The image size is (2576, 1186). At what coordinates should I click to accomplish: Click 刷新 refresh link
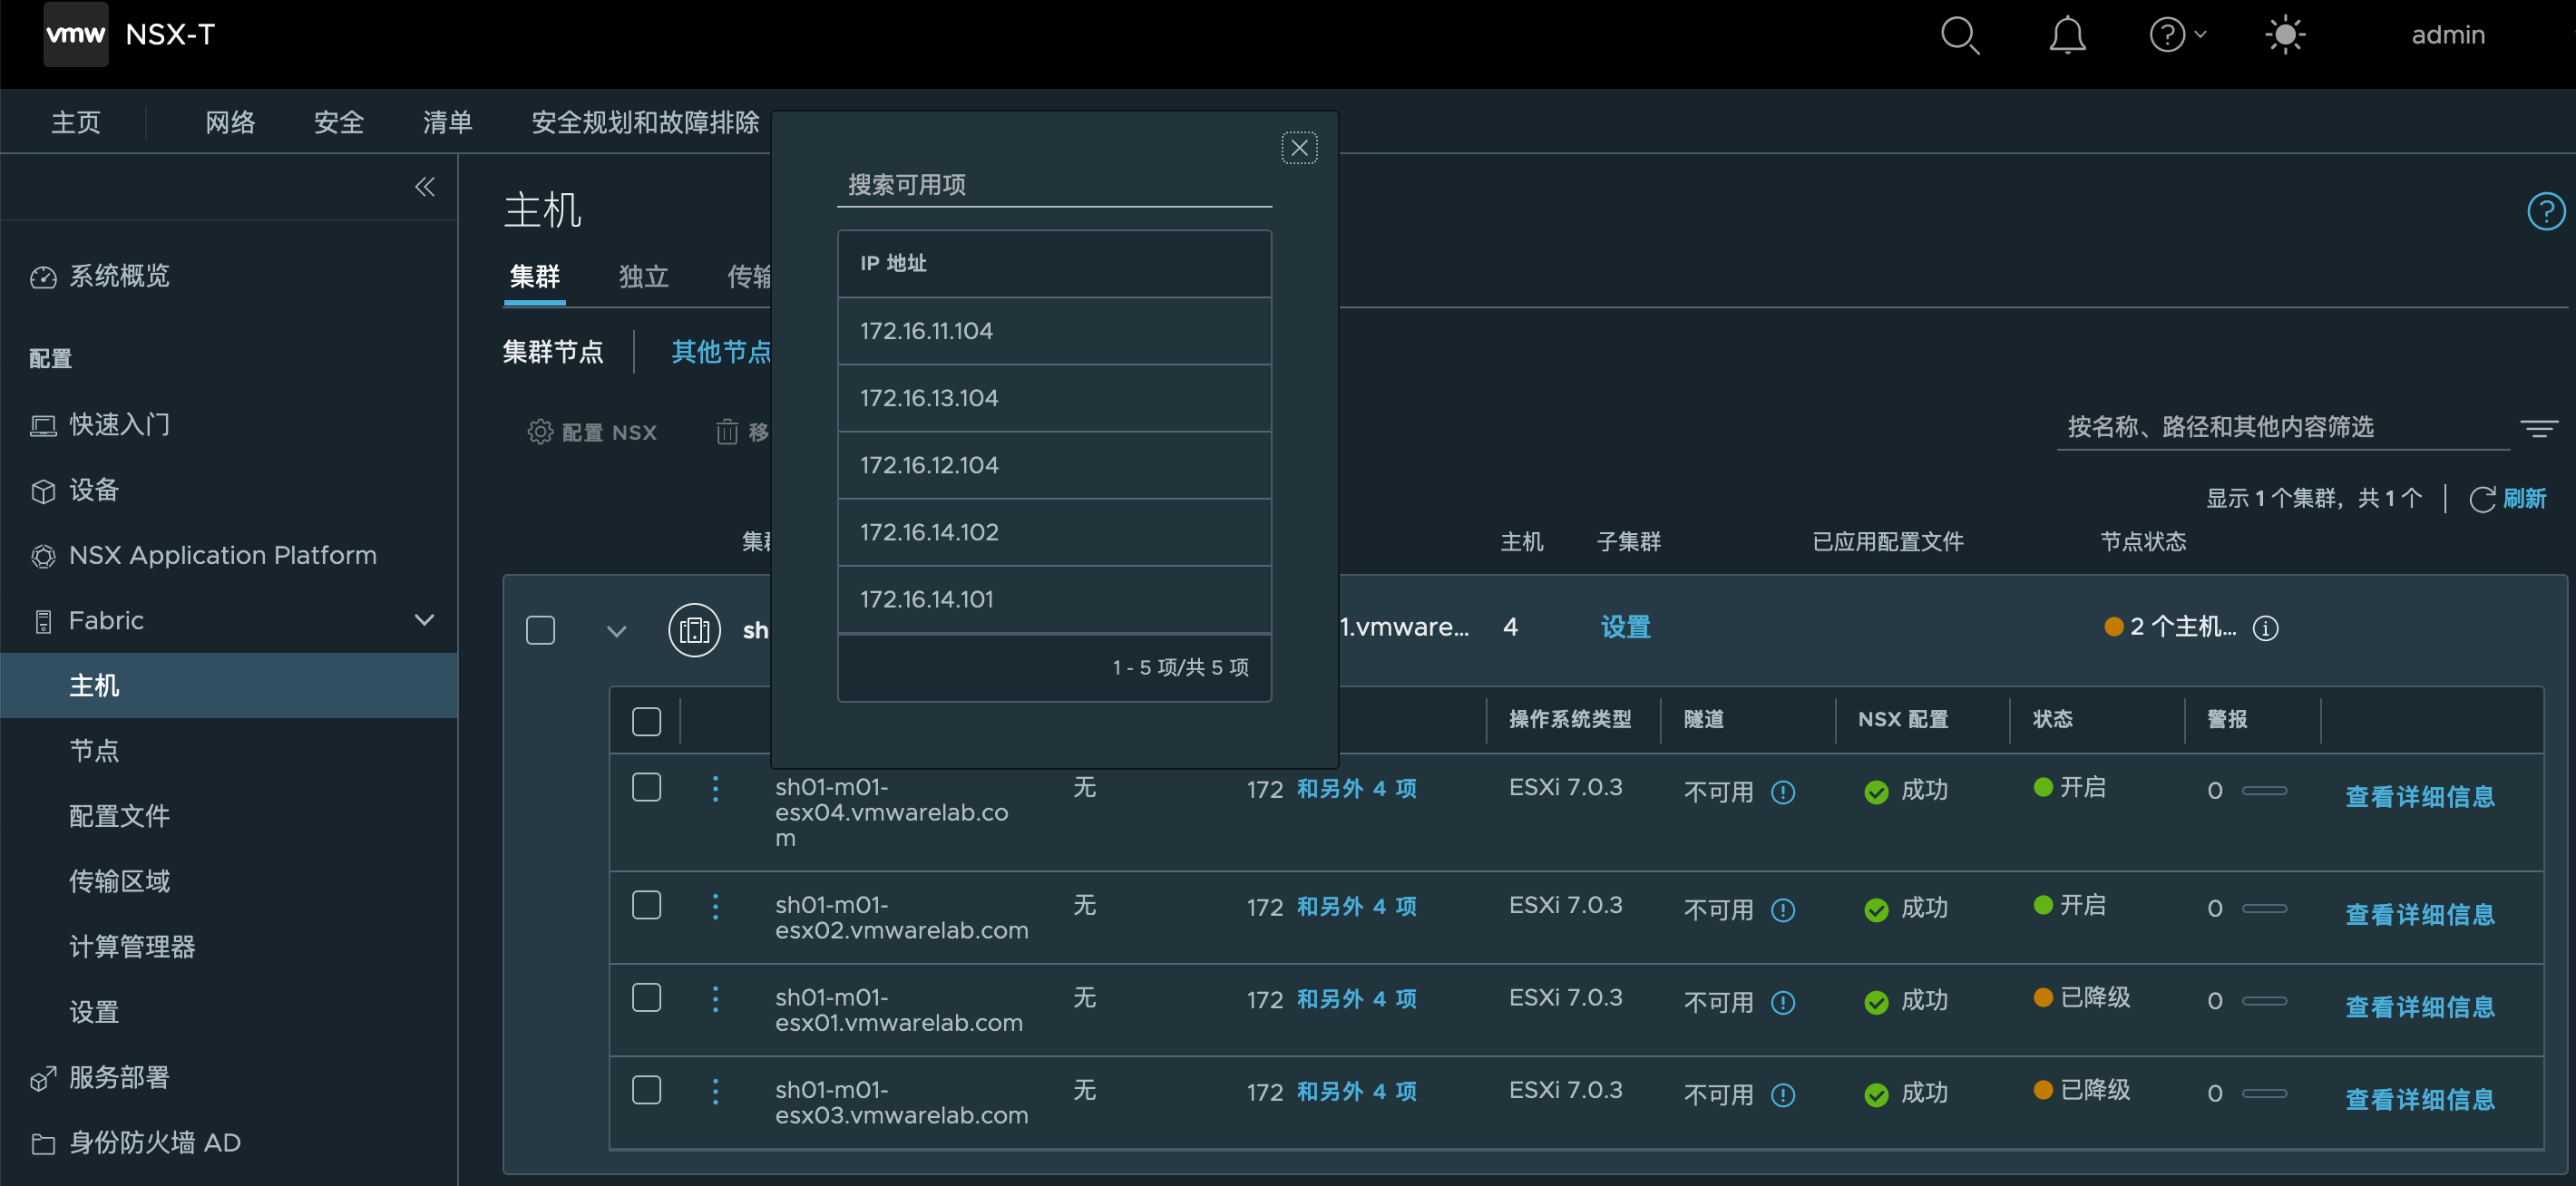pos(2507,498)
